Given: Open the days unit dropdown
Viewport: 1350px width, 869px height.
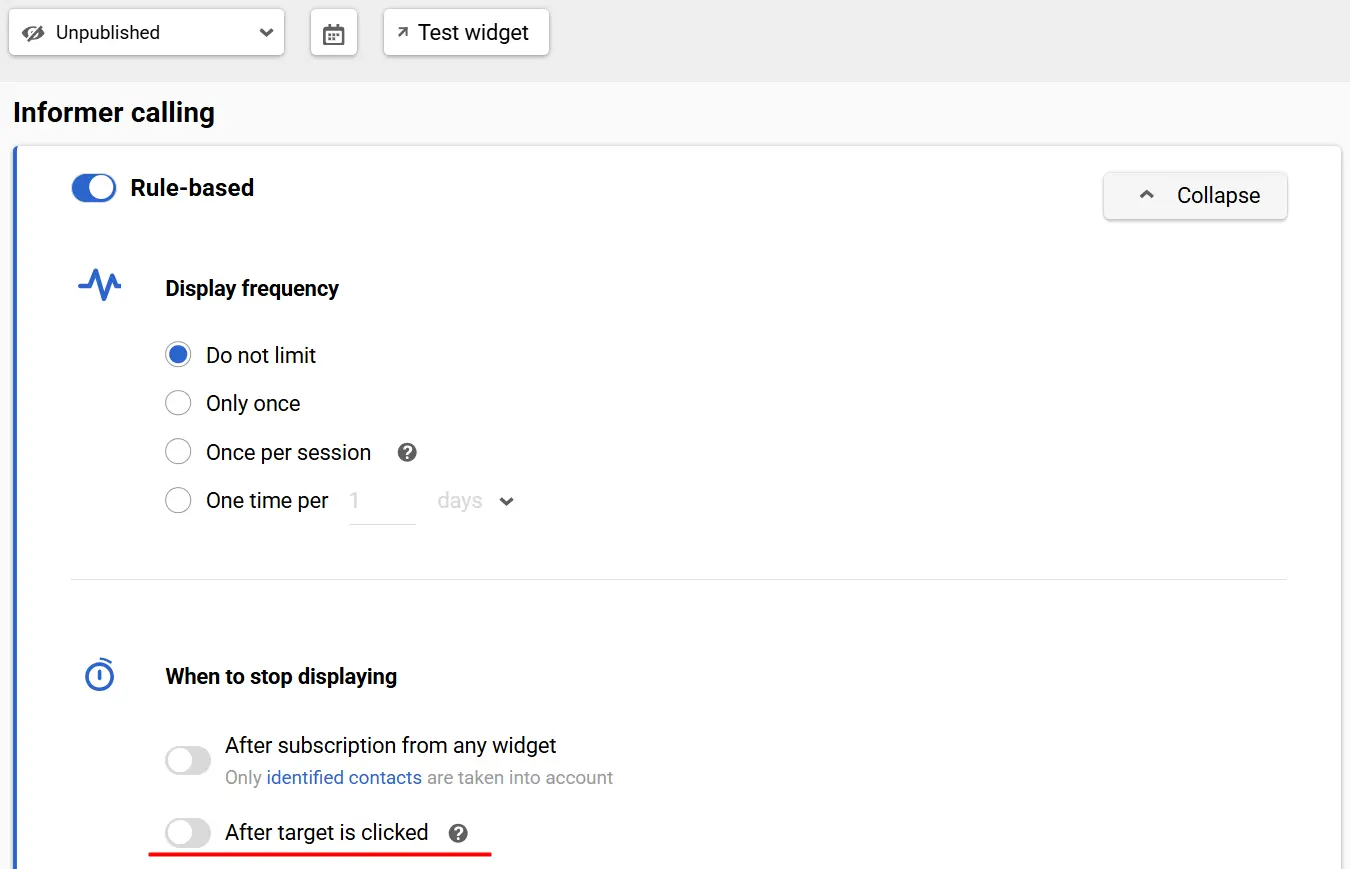Looking at the screenshot, I should pyautogui.click(x=476, y=501).
